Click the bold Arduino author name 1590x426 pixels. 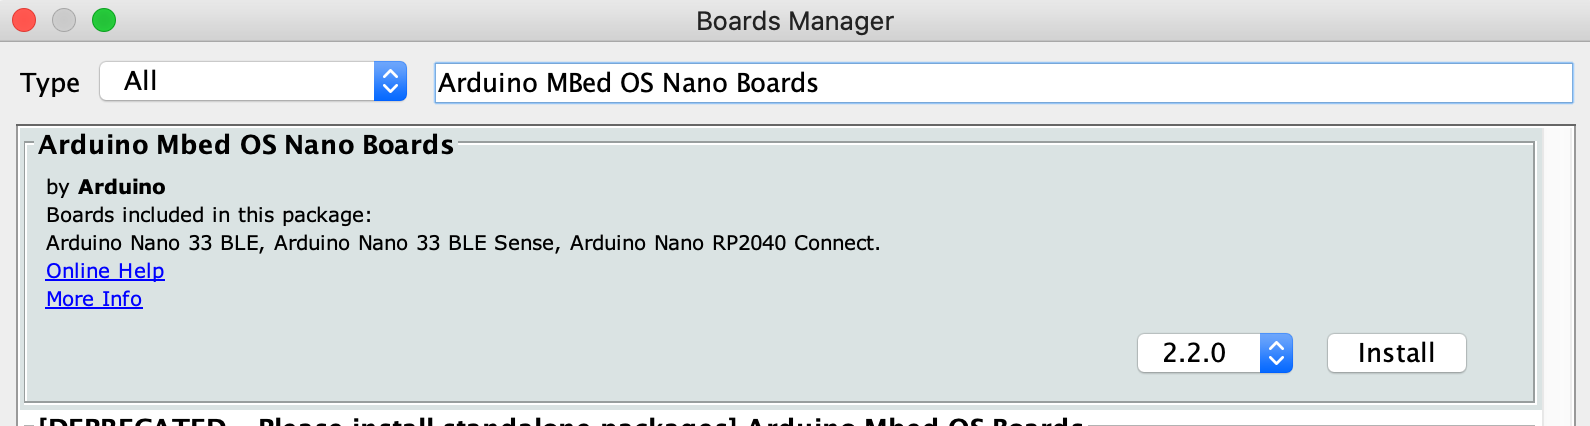point(122,187)
